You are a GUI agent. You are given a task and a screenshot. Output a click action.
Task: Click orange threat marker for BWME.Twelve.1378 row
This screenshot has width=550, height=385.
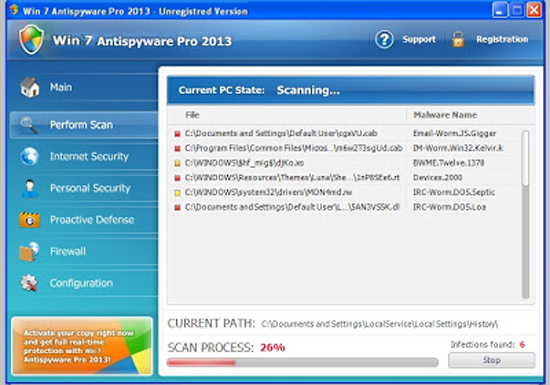(177, 163)
